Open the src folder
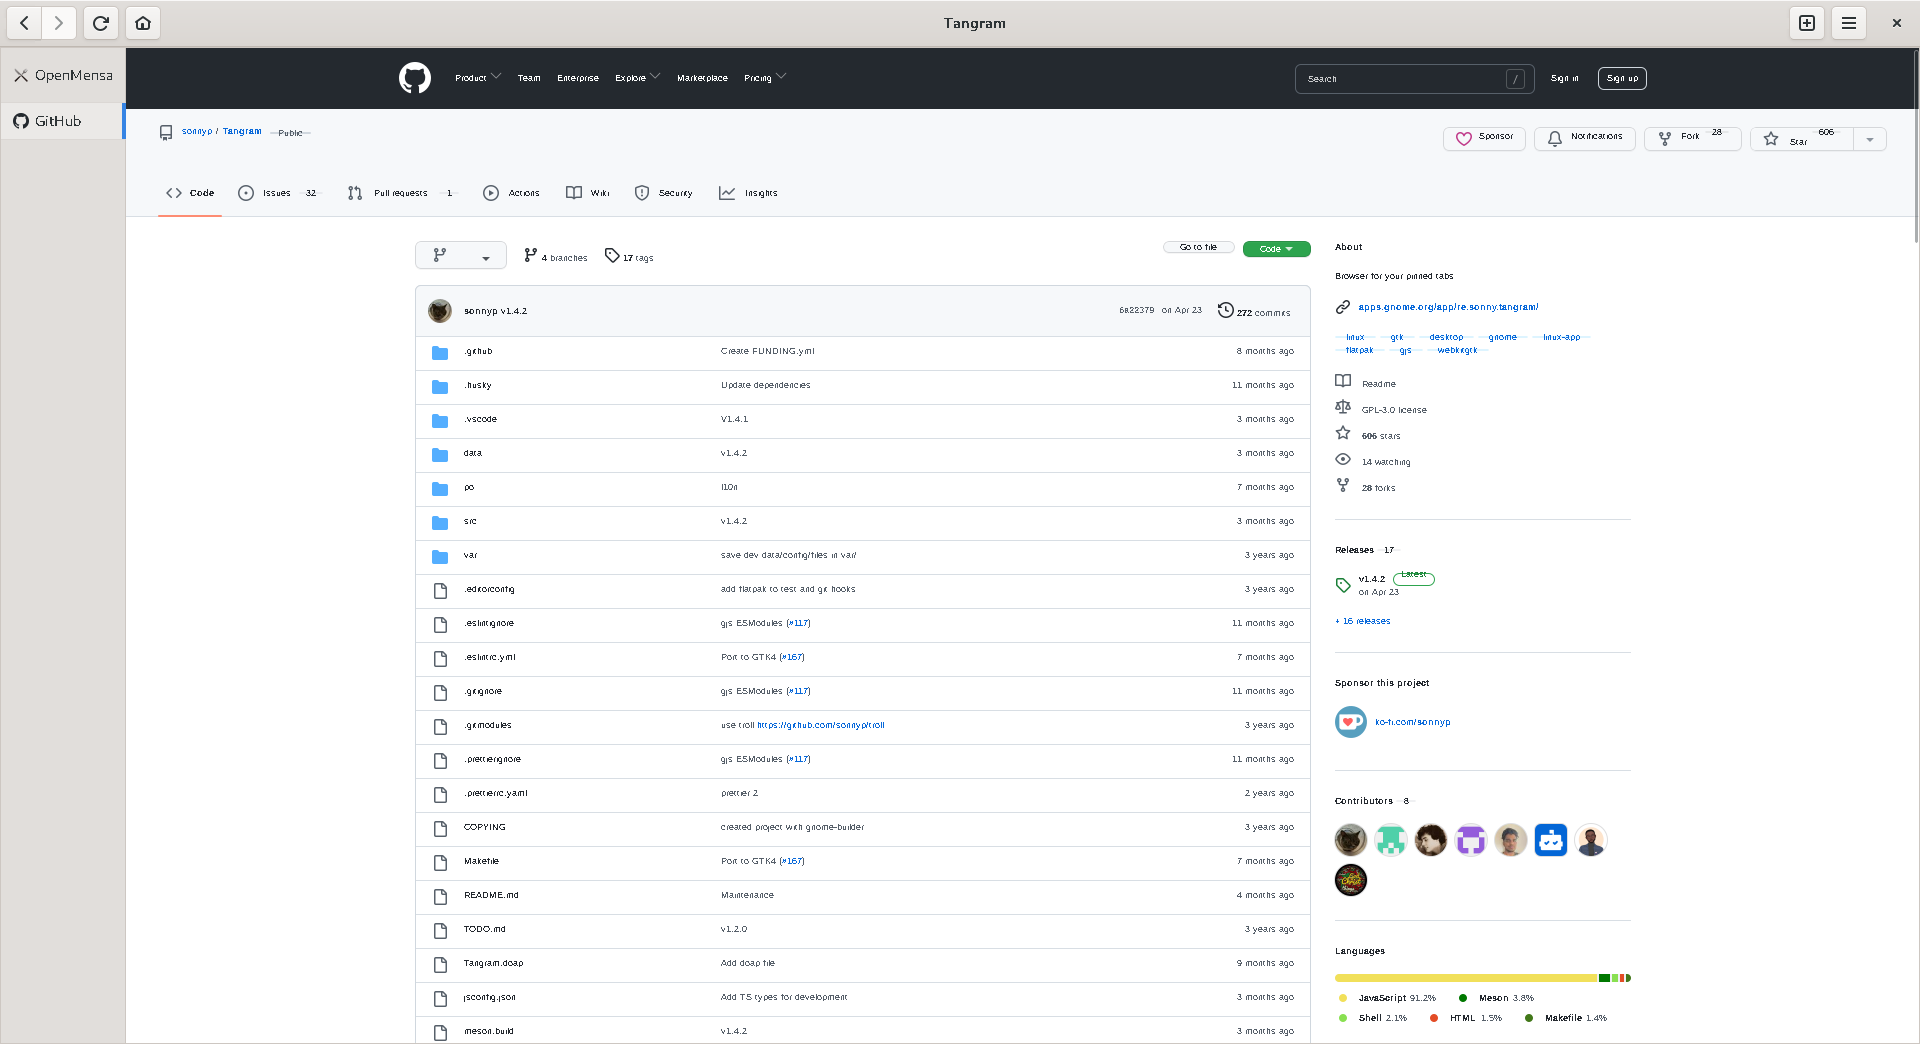This screenshot has height=1044, width=1920. click(x=470, y=521)
